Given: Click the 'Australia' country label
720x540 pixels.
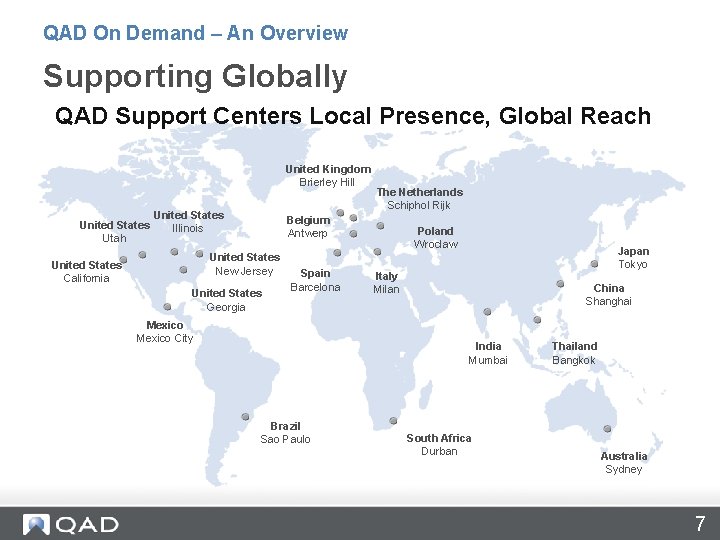Looking at the screenshot, I should tap(624, 456).
